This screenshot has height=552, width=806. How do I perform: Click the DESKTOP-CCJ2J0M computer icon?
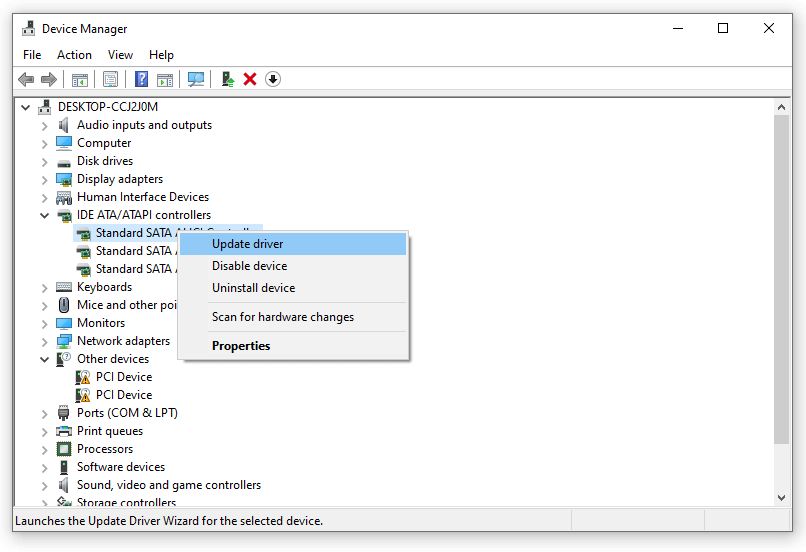coord(45,107)
